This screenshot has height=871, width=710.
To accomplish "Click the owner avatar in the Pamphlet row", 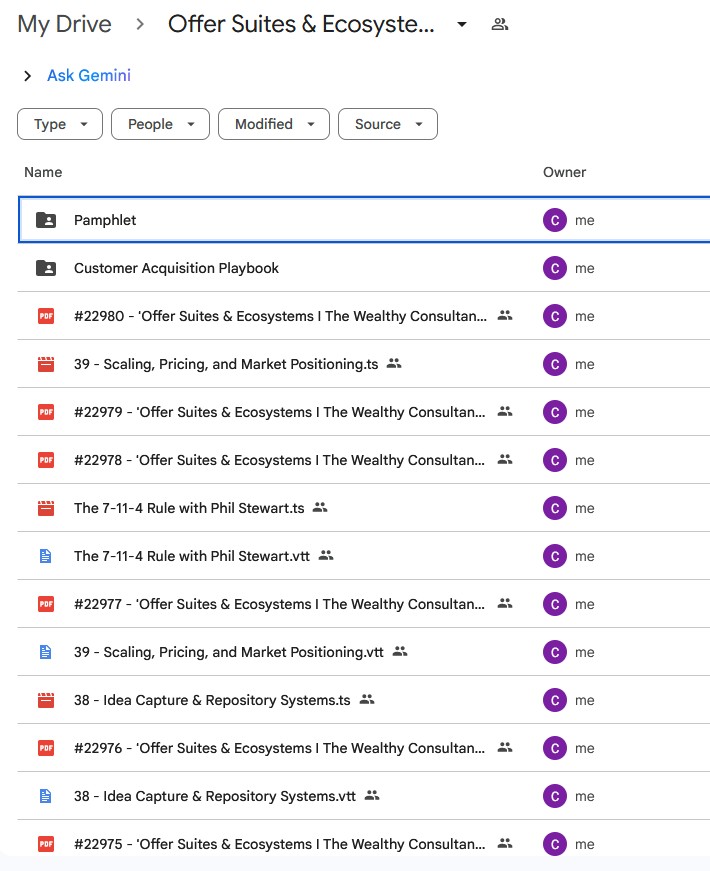I will point(554,220).
